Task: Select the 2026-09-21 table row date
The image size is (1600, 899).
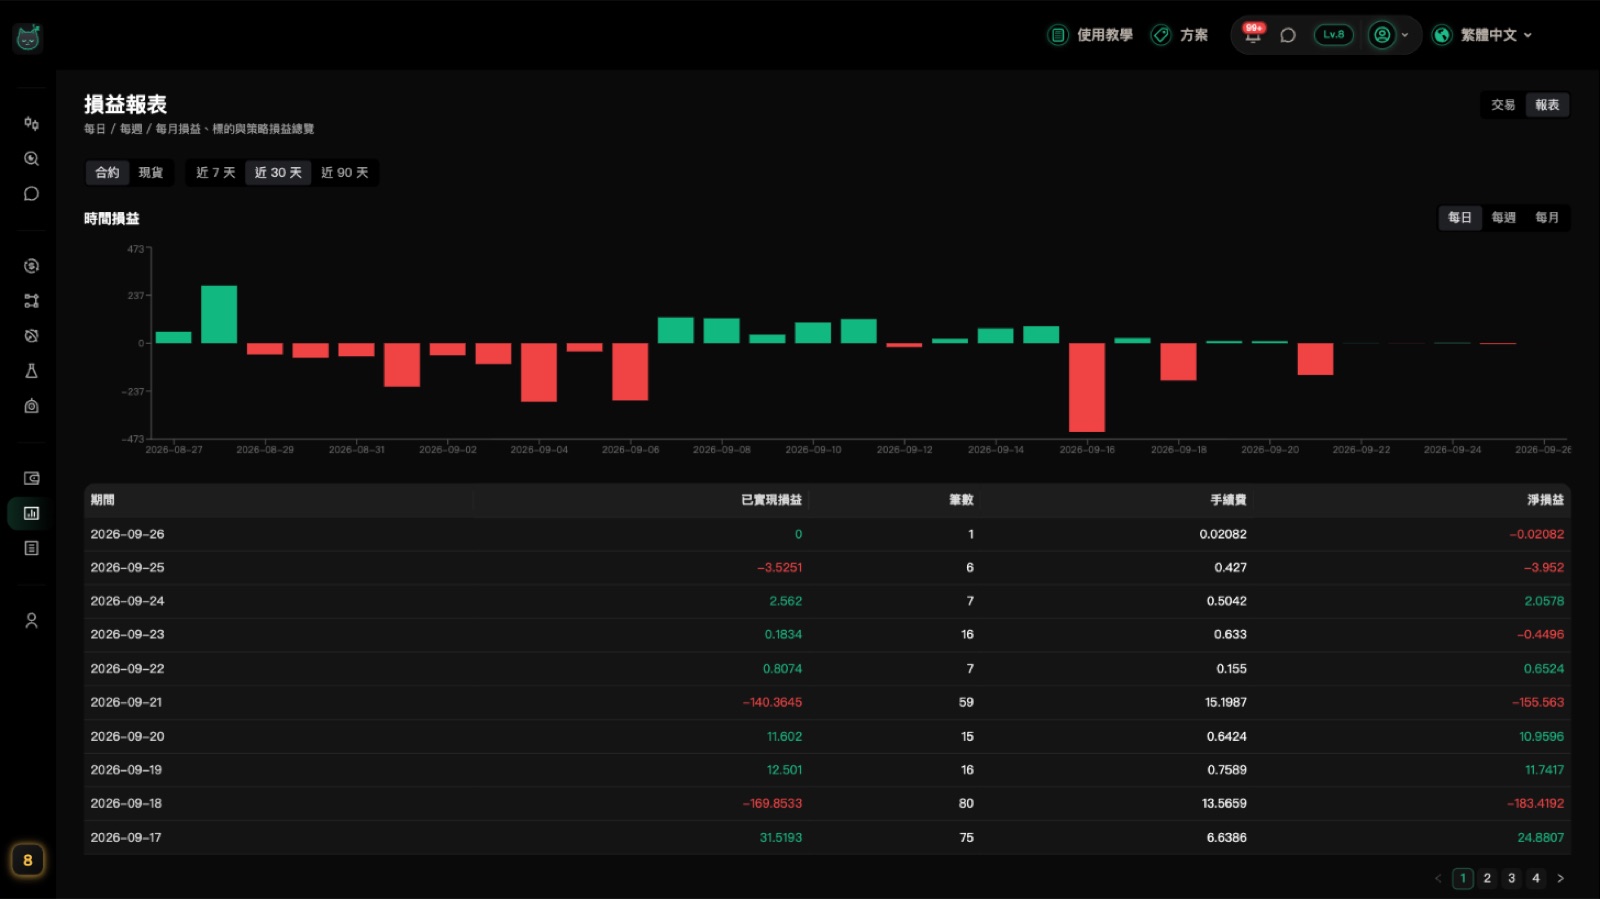Action: coord(126,702)
